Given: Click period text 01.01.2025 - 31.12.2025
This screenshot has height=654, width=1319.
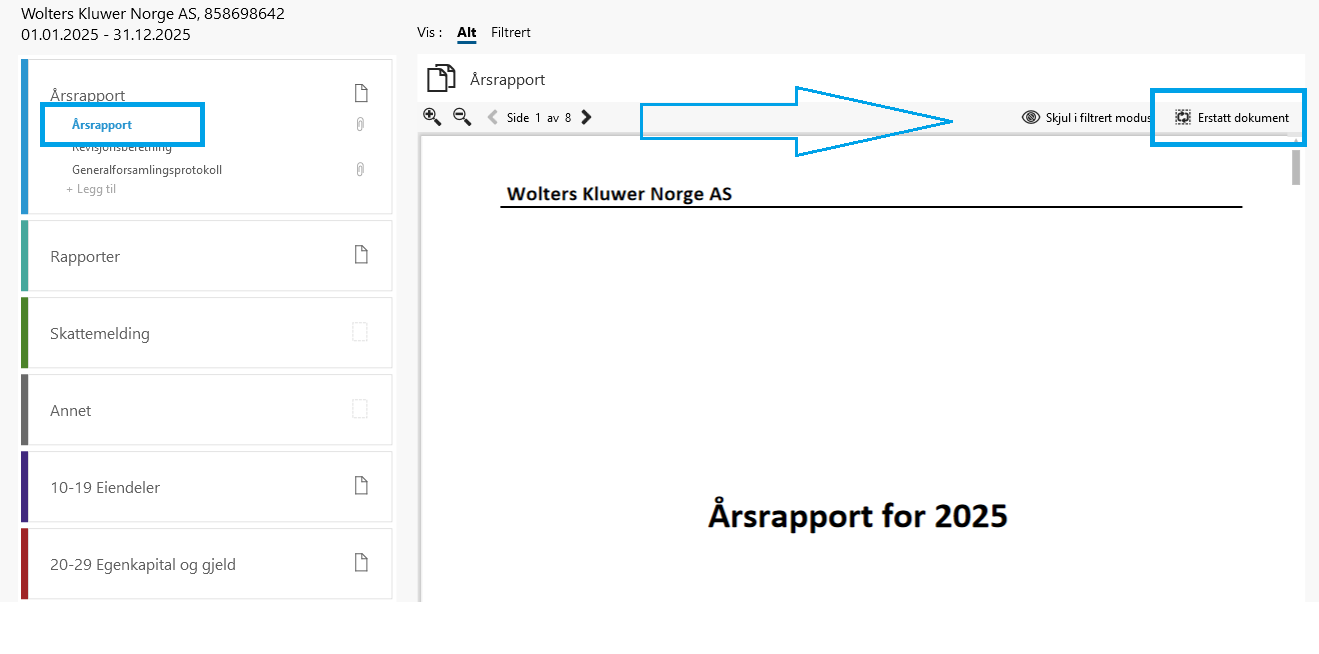Looking at the screenshot, I should [106, 35].
